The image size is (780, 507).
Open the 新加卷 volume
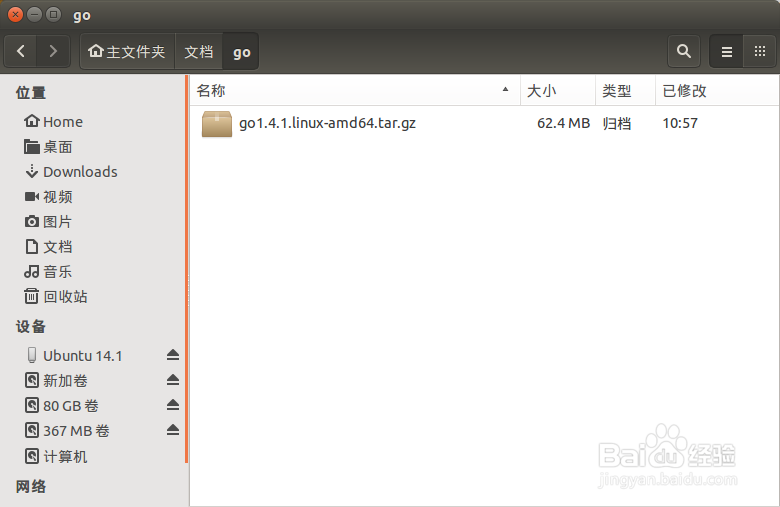coord(65,381)
